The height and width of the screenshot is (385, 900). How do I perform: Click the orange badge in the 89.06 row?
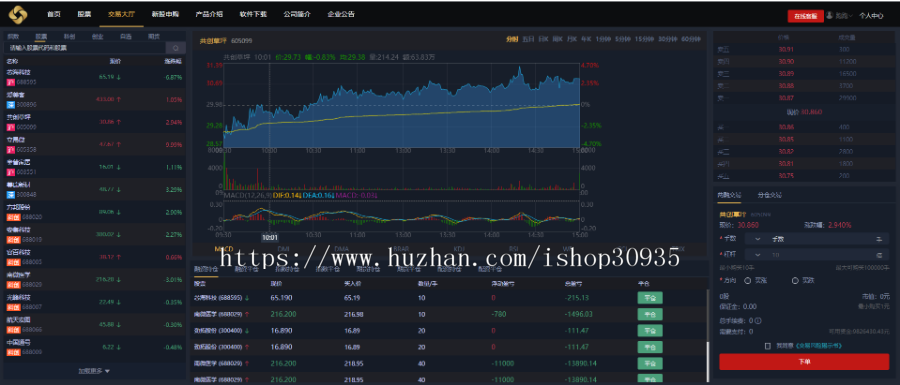point(13,217)
